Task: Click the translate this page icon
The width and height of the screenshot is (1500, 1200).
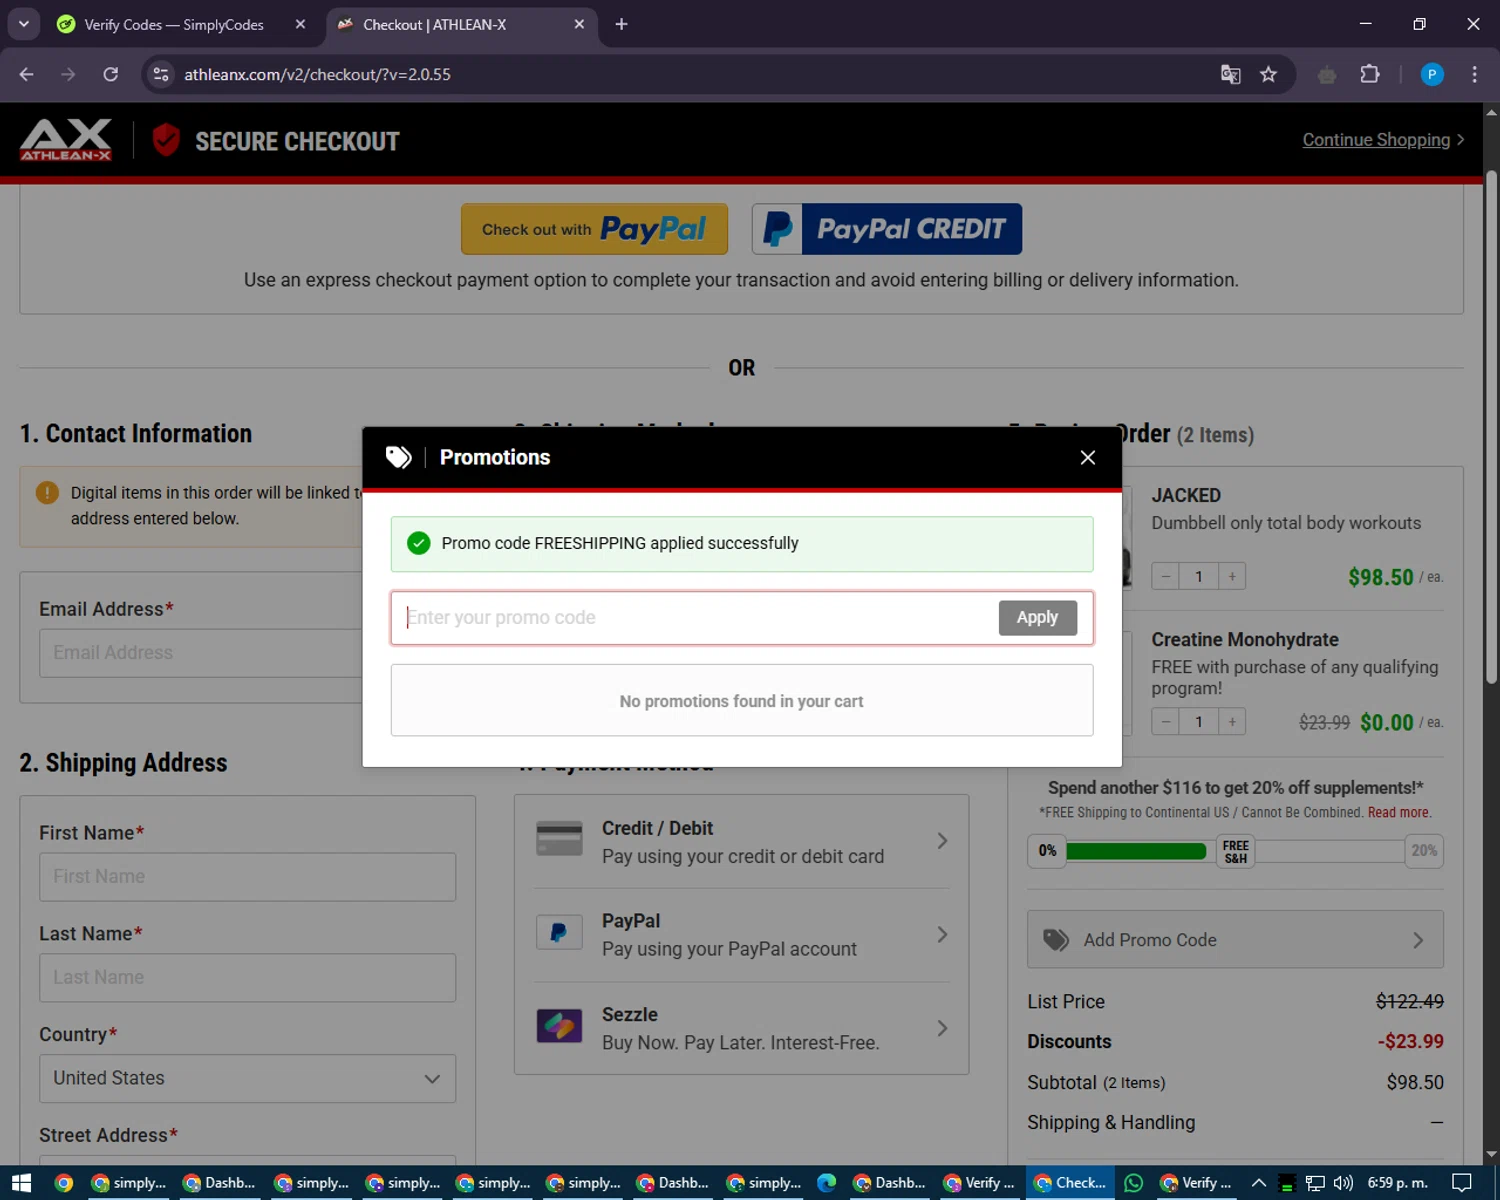Action: (1231, 74)
